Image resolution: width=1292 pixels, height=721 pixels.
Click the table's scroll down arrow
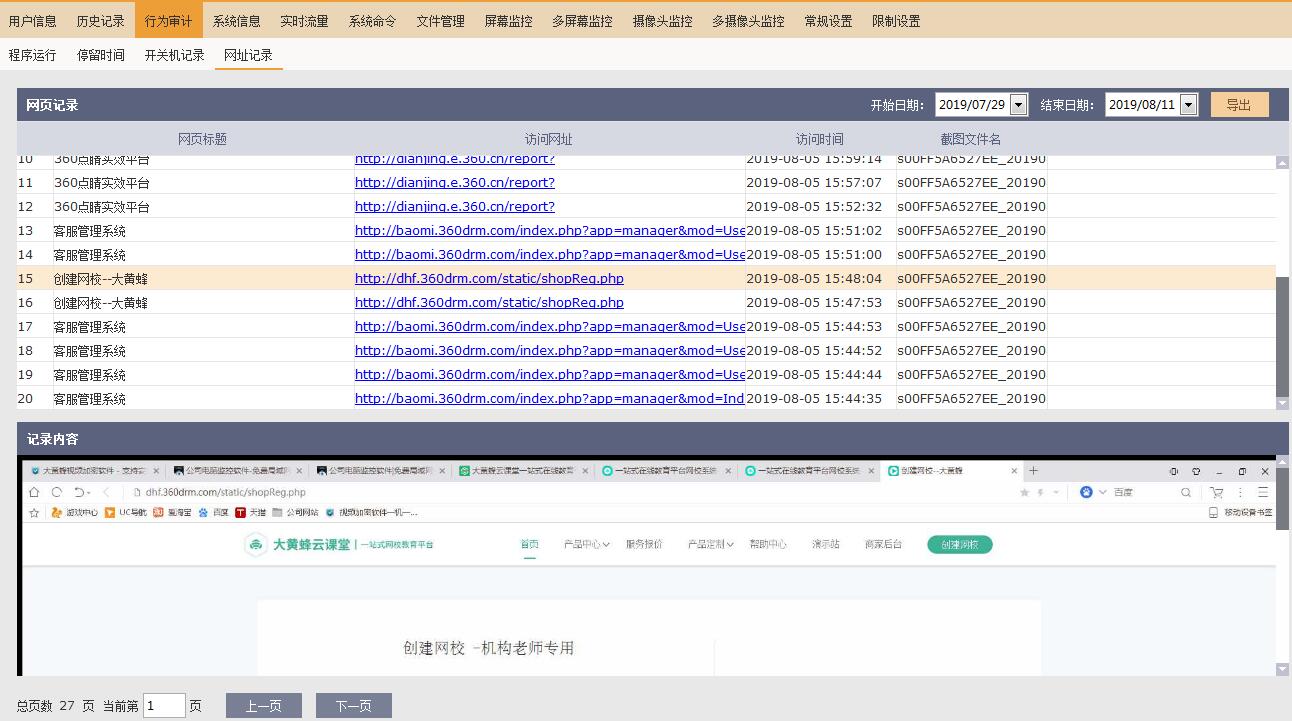point(1283,403)
